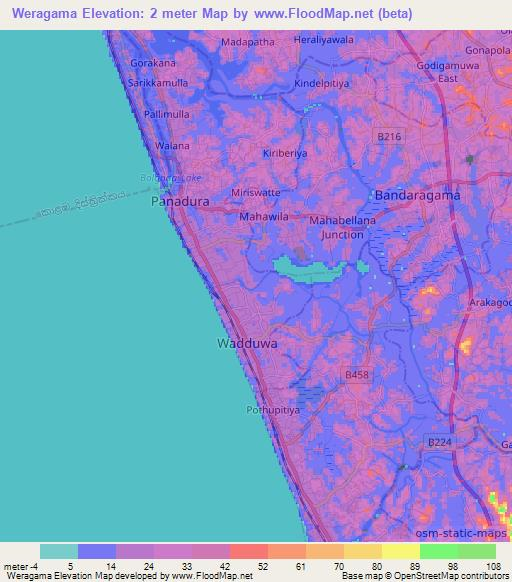
Task: Click the Gonapola label
Action: [x=488, y=50]
